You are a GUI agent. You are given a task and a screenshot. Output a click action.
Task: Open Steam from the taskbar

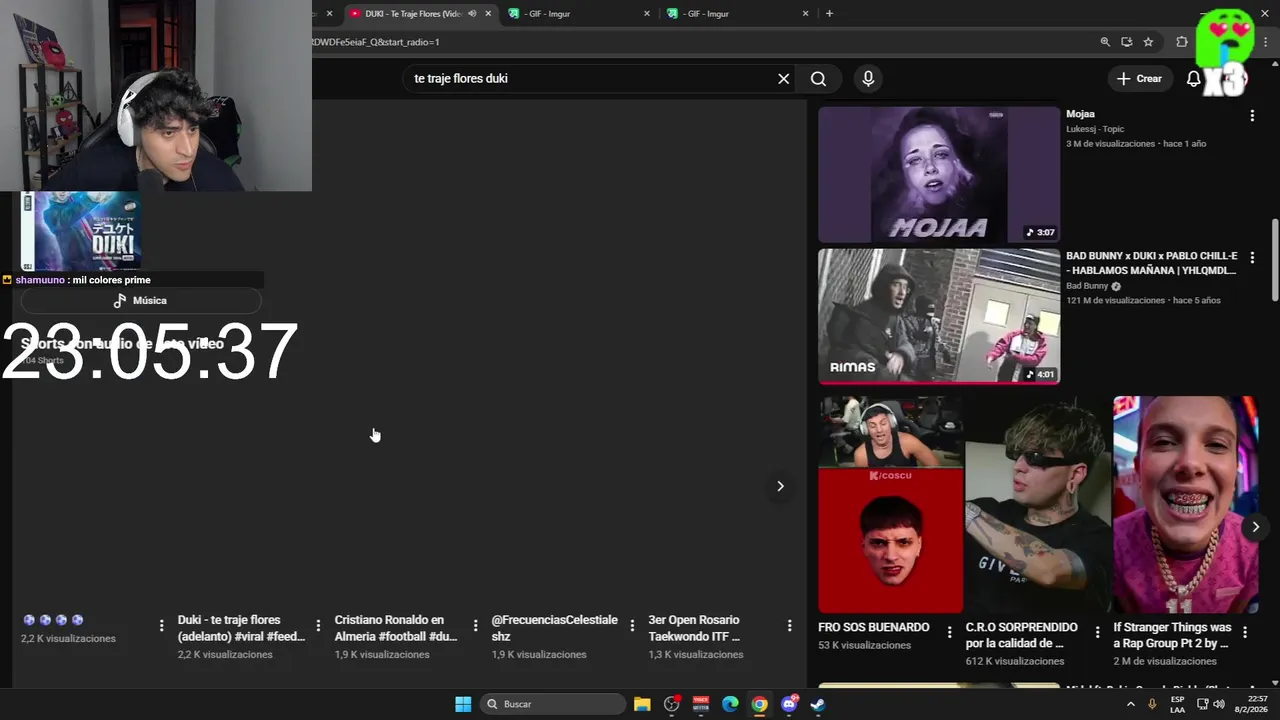(x=818, y=704)
